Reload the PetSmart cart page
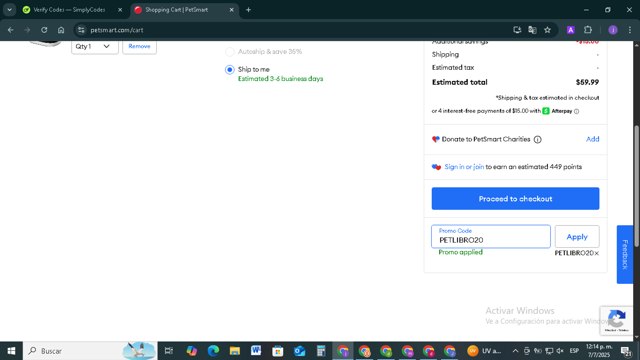This screenshot has height=360, width=640. 44,30
